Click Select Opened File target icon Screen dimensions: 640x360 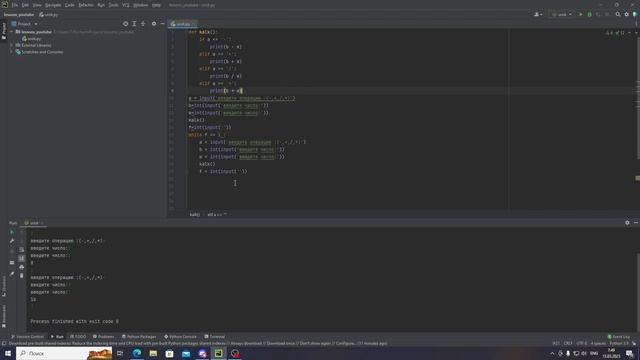click(125, 24)
